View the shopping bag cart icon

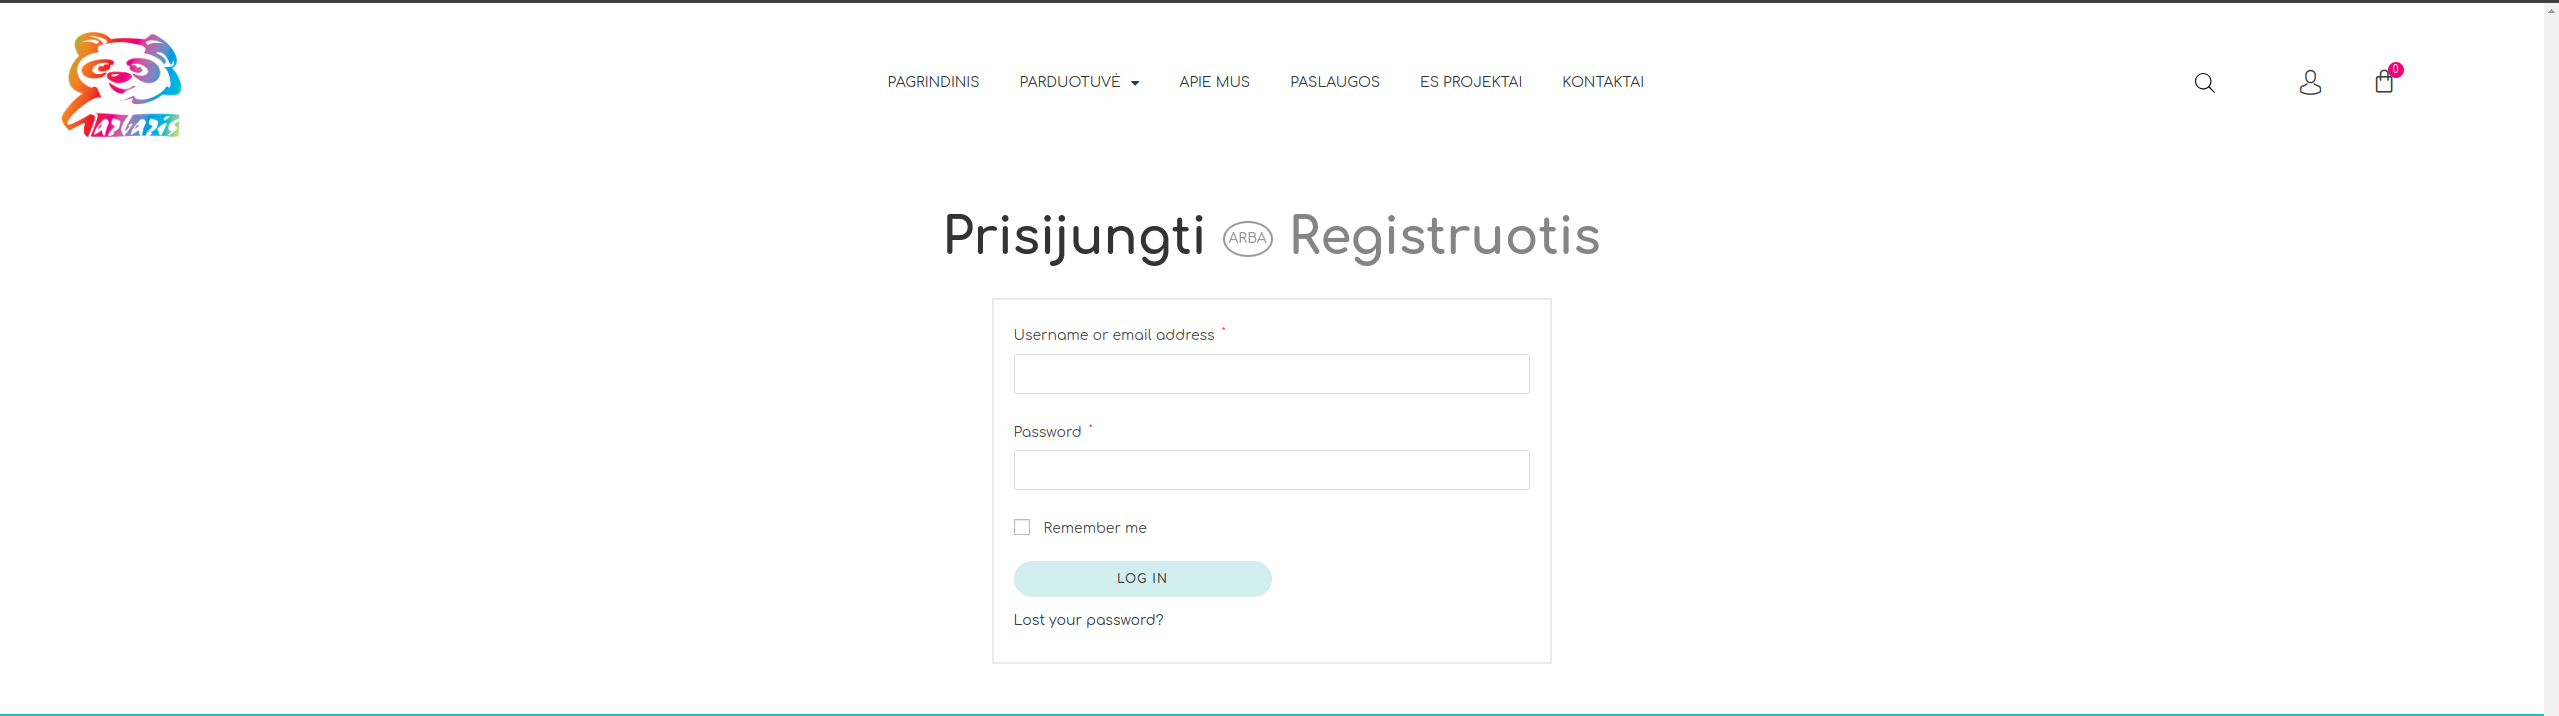coord(2384,82)
